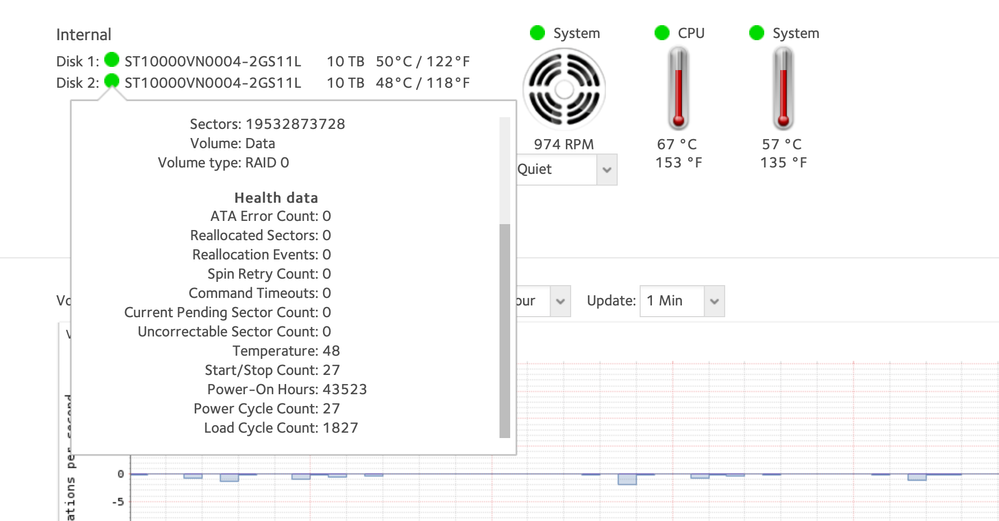Click green status dot beside CPU label

coord(662,32)
